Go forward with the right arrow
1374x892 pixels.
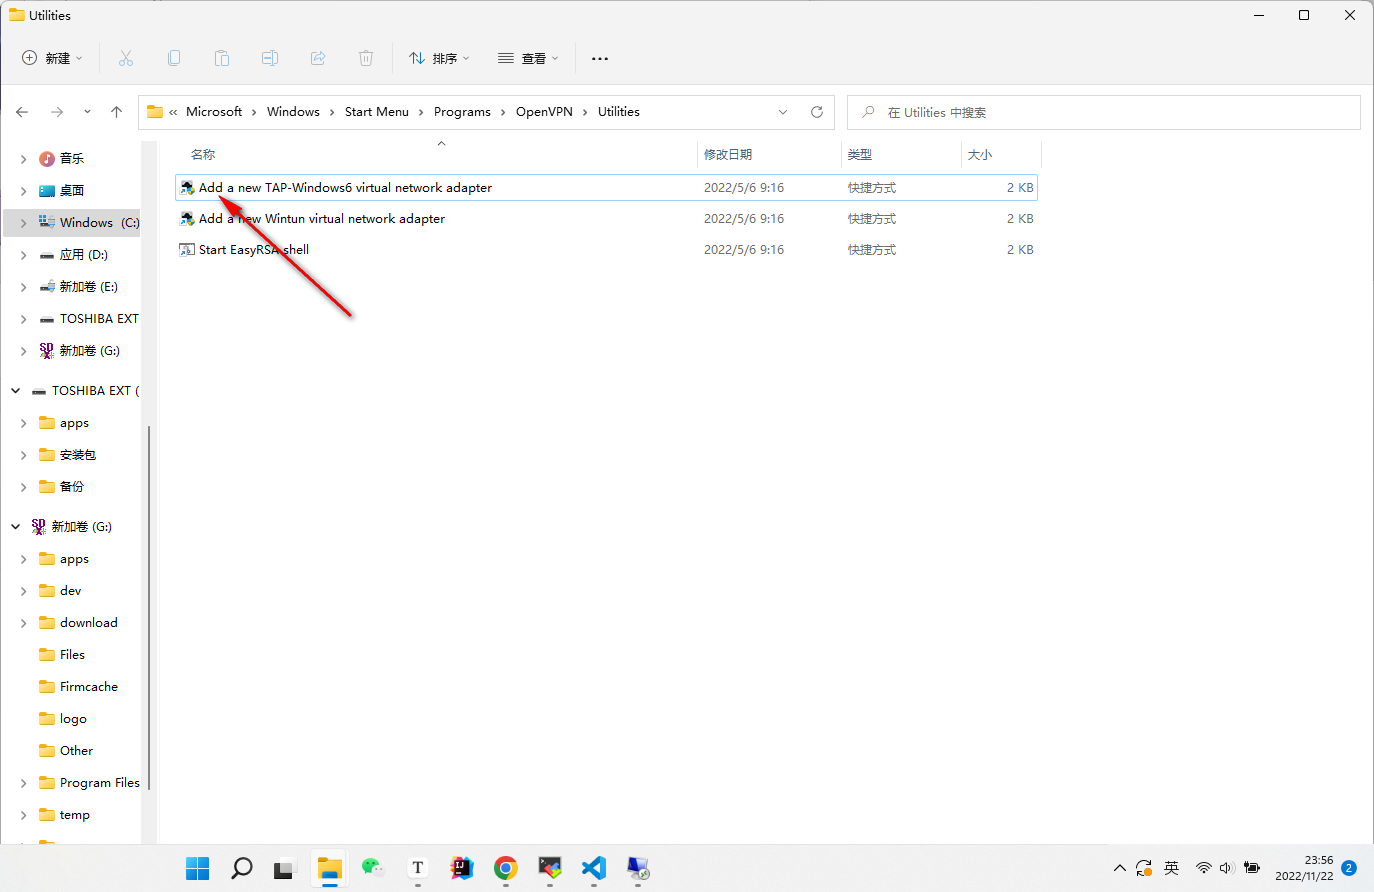[x=57, y=112]
